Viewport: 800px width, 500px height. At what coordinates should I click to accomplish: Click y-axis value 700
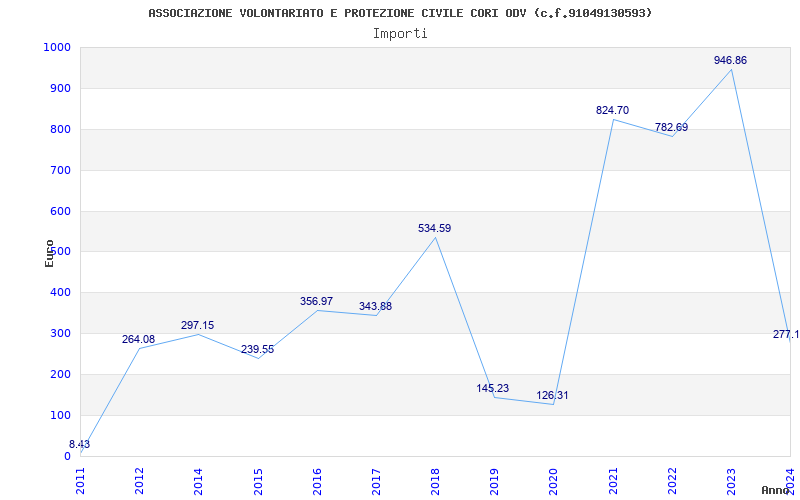click(x=60, y=170)
